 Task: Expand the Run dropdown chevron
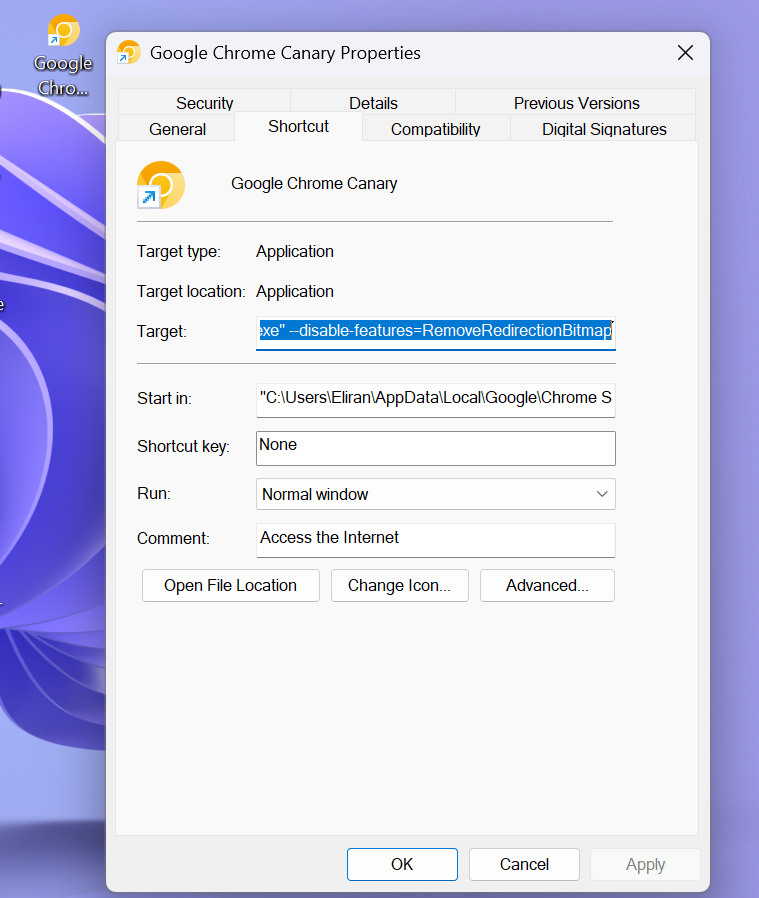pos(602,494)
